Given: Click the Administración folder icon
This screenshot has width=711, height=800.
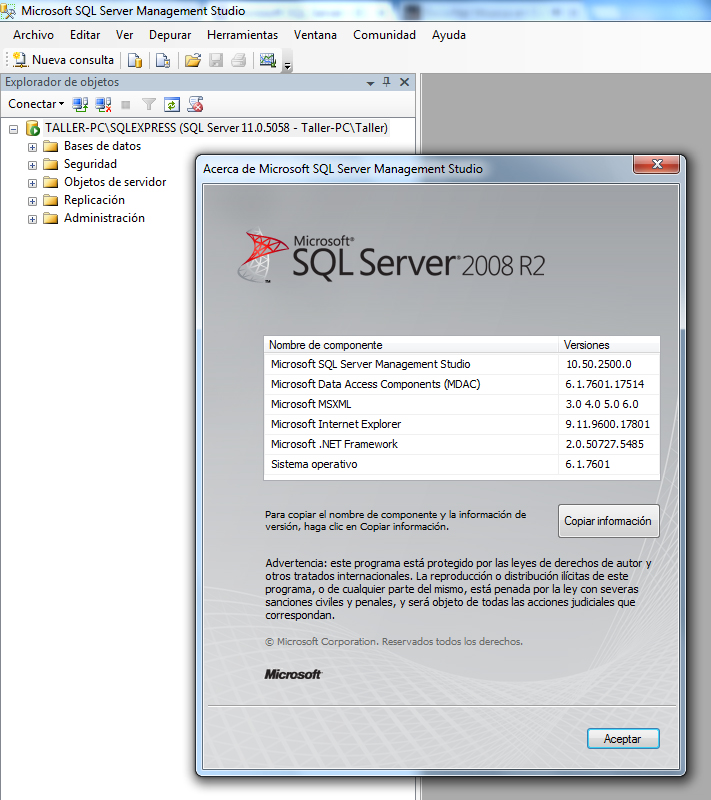Looking at the screenshot, I should (x=50, y=219).
